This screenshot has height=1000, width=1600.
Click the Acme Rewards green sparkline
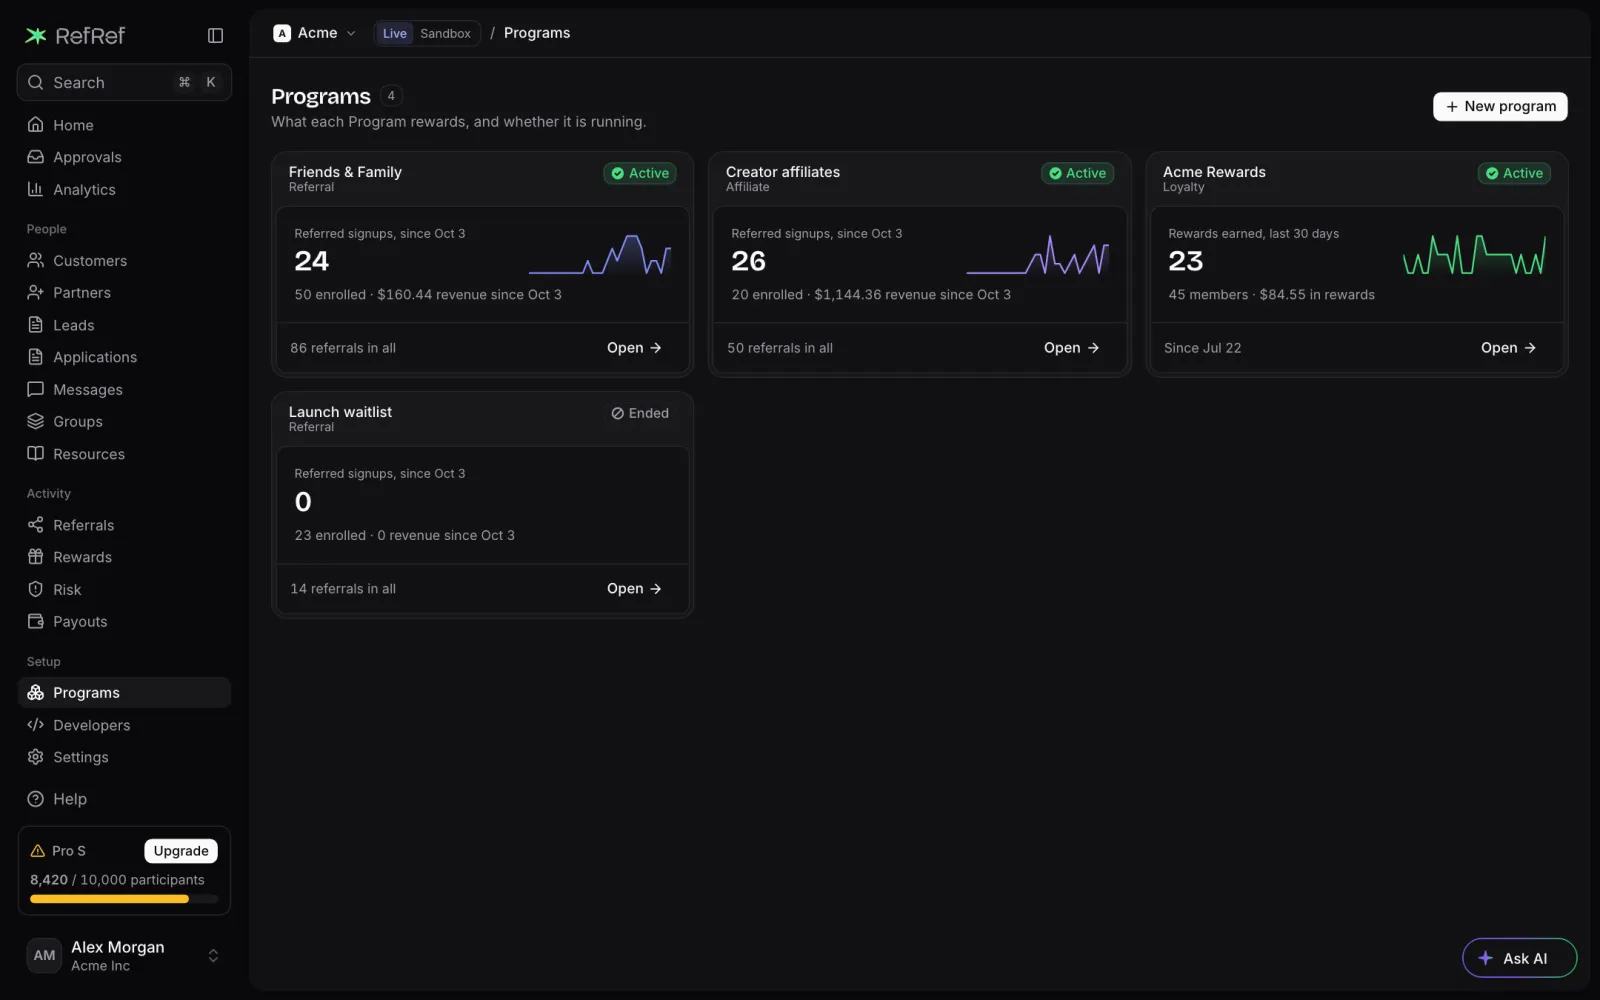tap(1474, 255)
